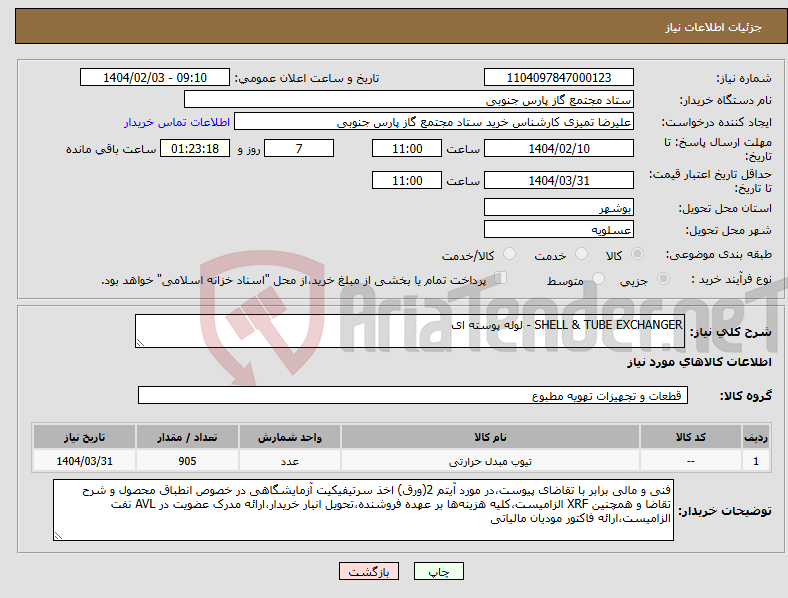Click the delivery province field بوشهر
The image size is (788, 598).
[558, 207]
